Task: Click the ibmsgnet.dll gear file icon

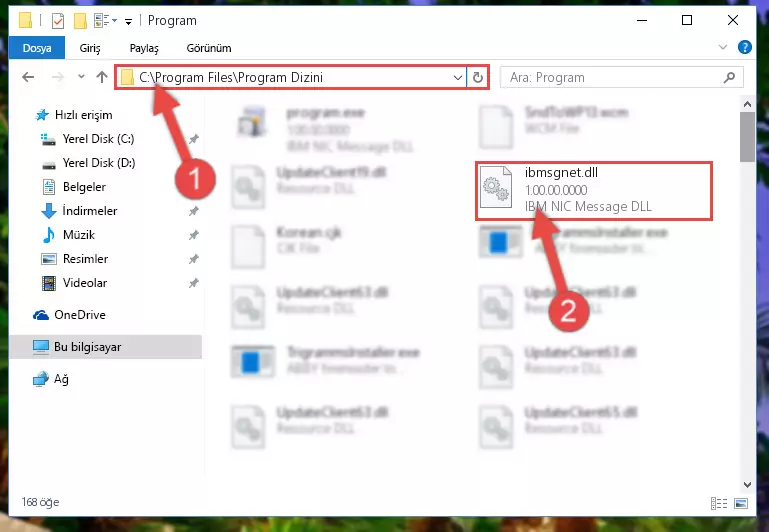Action: point(495,187)
